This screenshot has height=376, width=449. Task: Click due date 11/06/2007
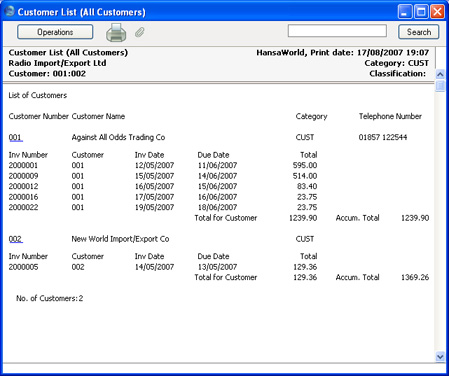coord(217,165)
